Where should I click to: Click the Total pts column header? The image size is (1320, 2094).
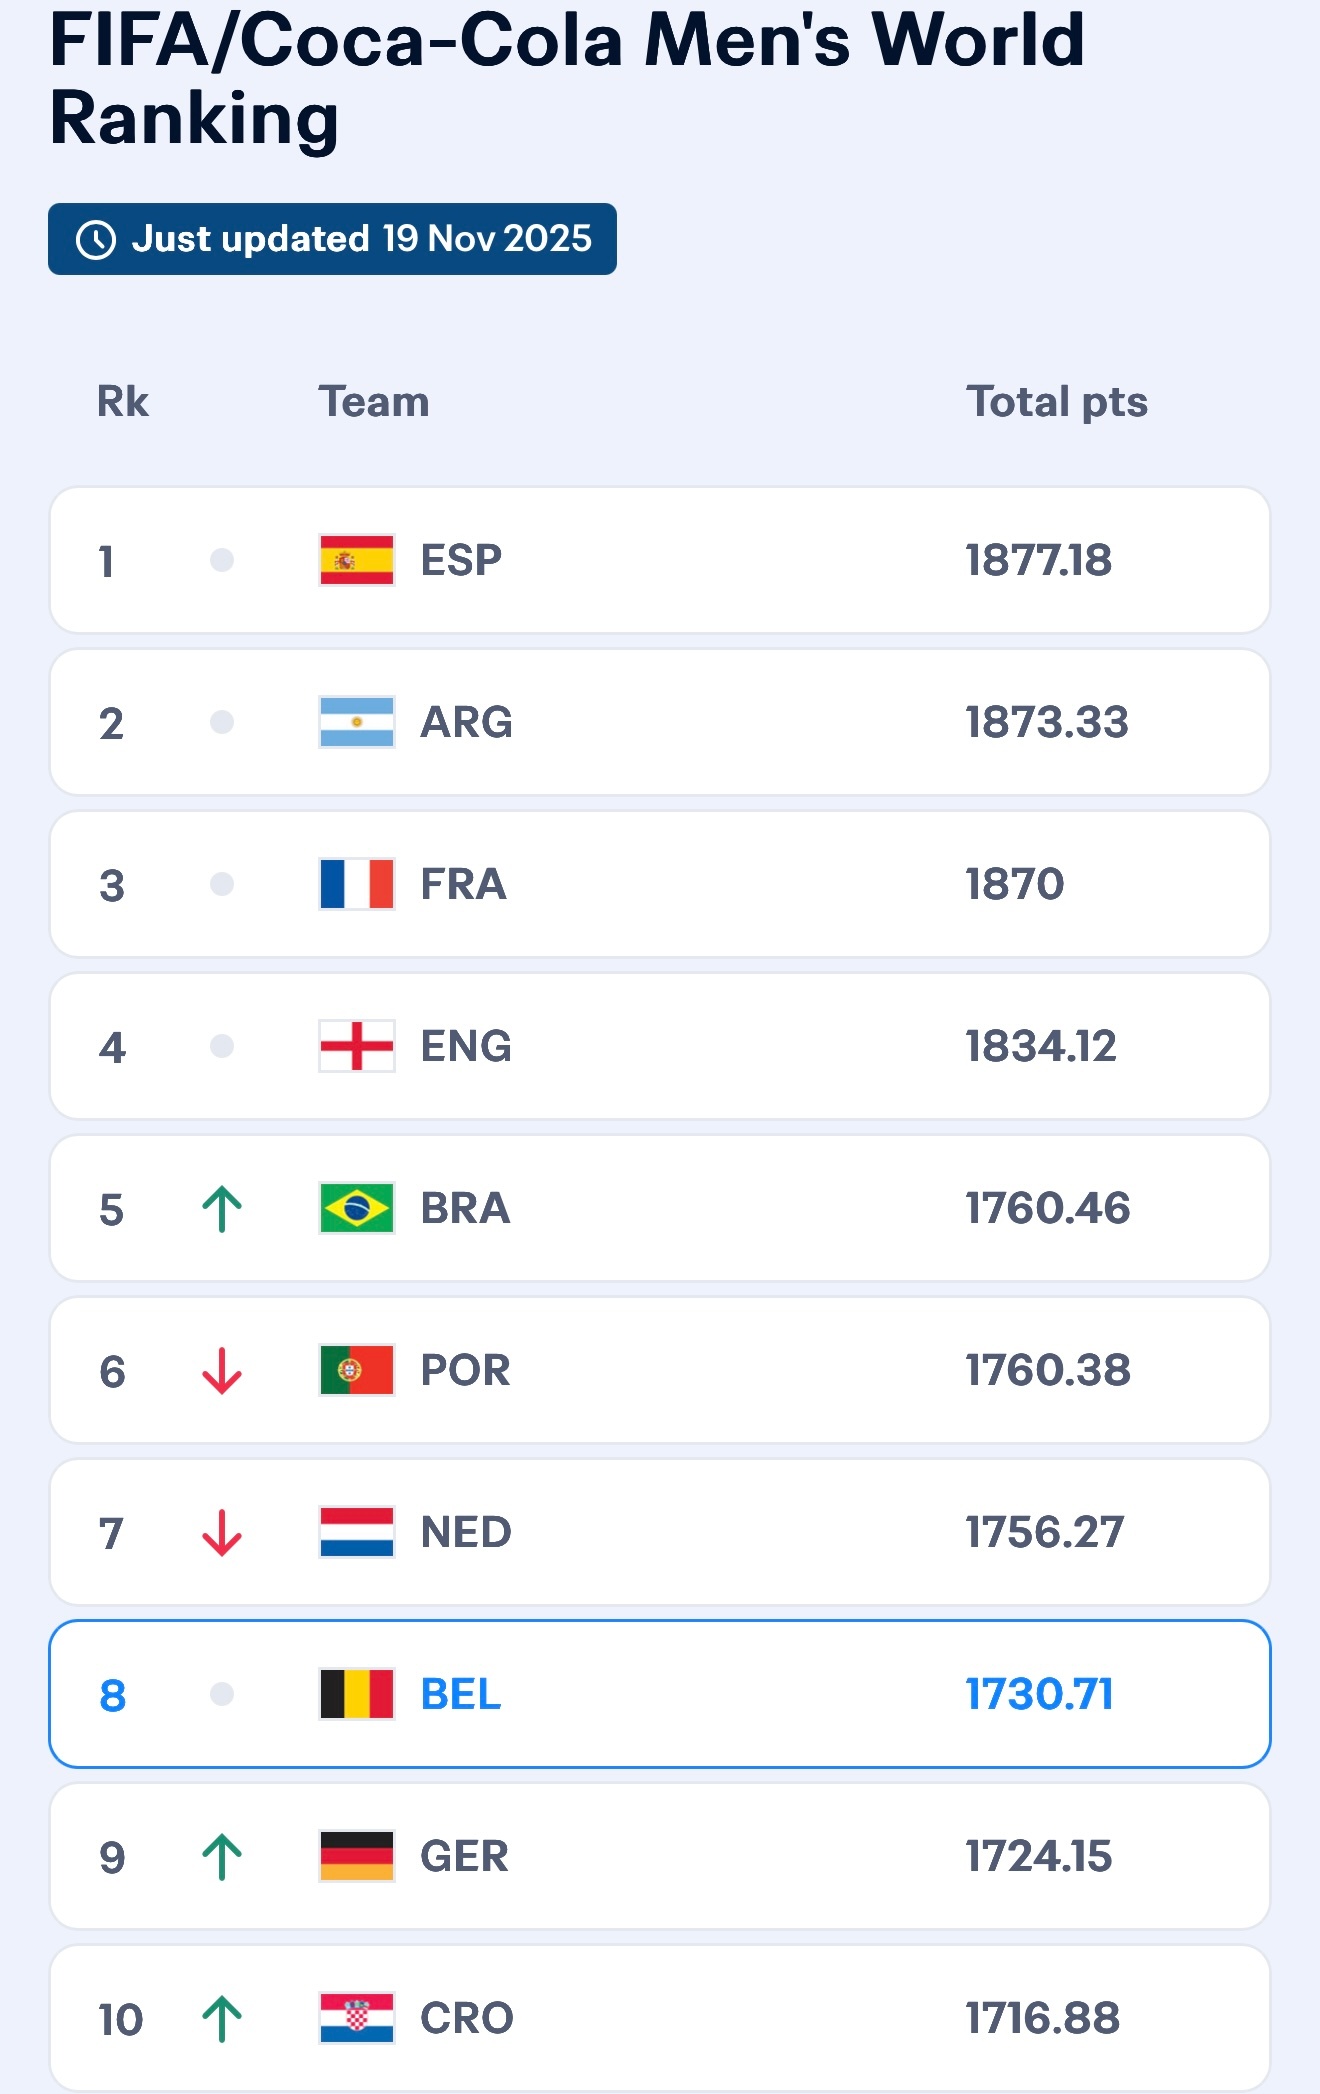click(x=1056, y=402)
